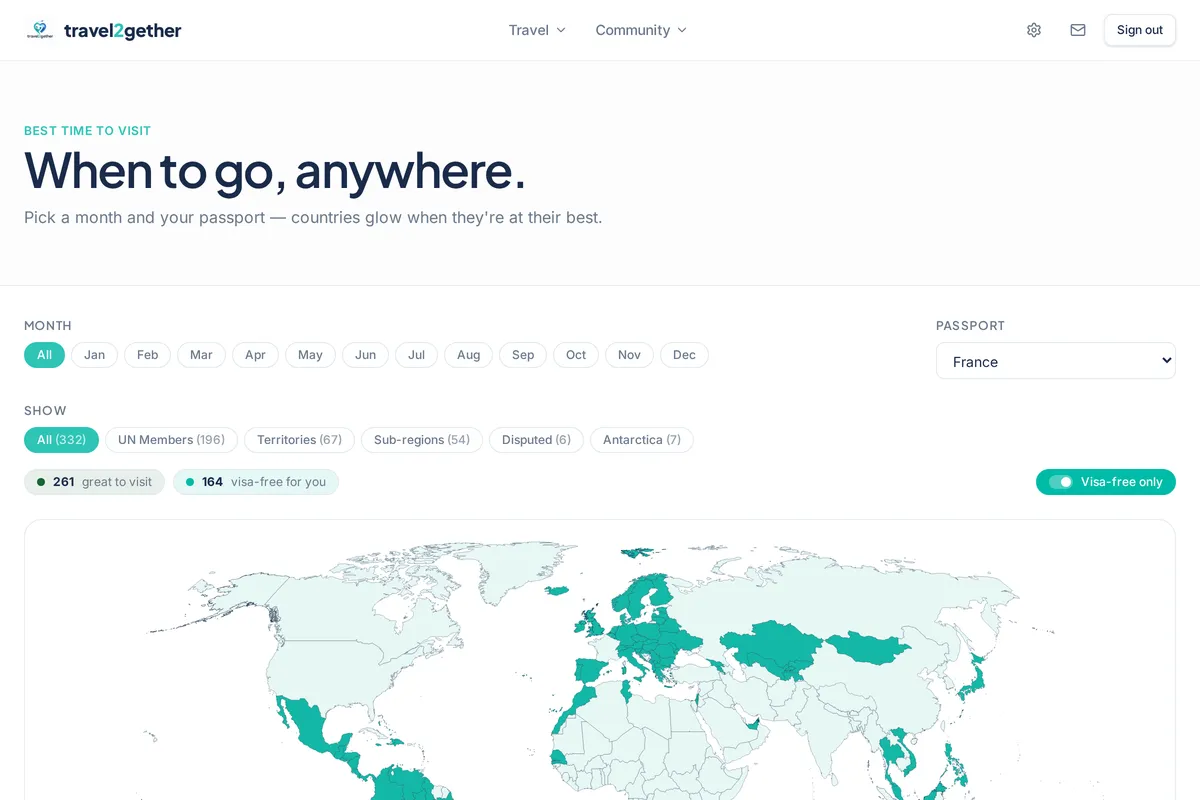Show Antarctica (7) regions
This screenshot has width=1200, height=800.
[642, 440]
